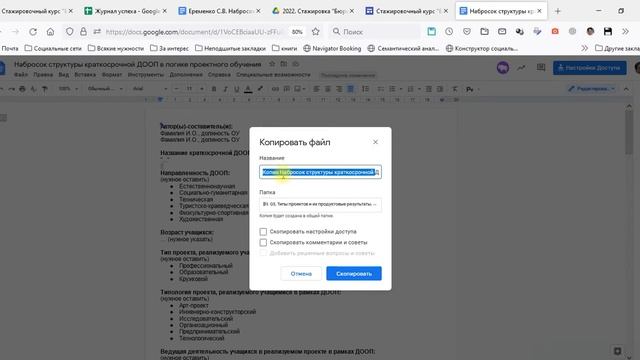Select left alignment in Docs toolbar
640x360 pixels.
(x=316, y=89)
